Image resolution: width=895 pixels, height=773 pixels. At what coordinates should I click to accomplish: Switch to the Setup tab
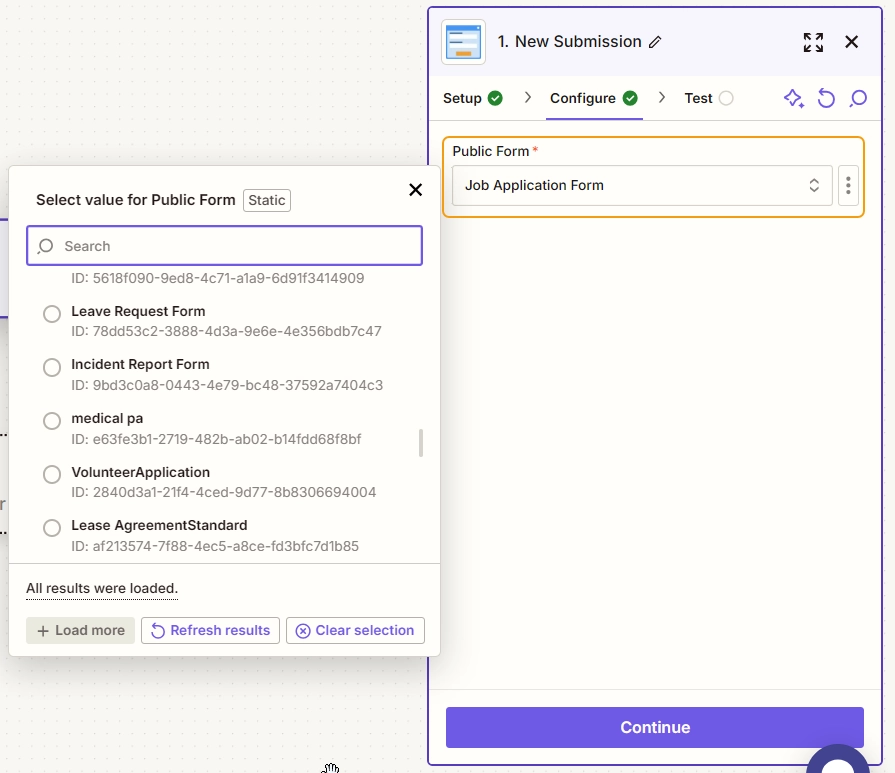click(473, 98)
